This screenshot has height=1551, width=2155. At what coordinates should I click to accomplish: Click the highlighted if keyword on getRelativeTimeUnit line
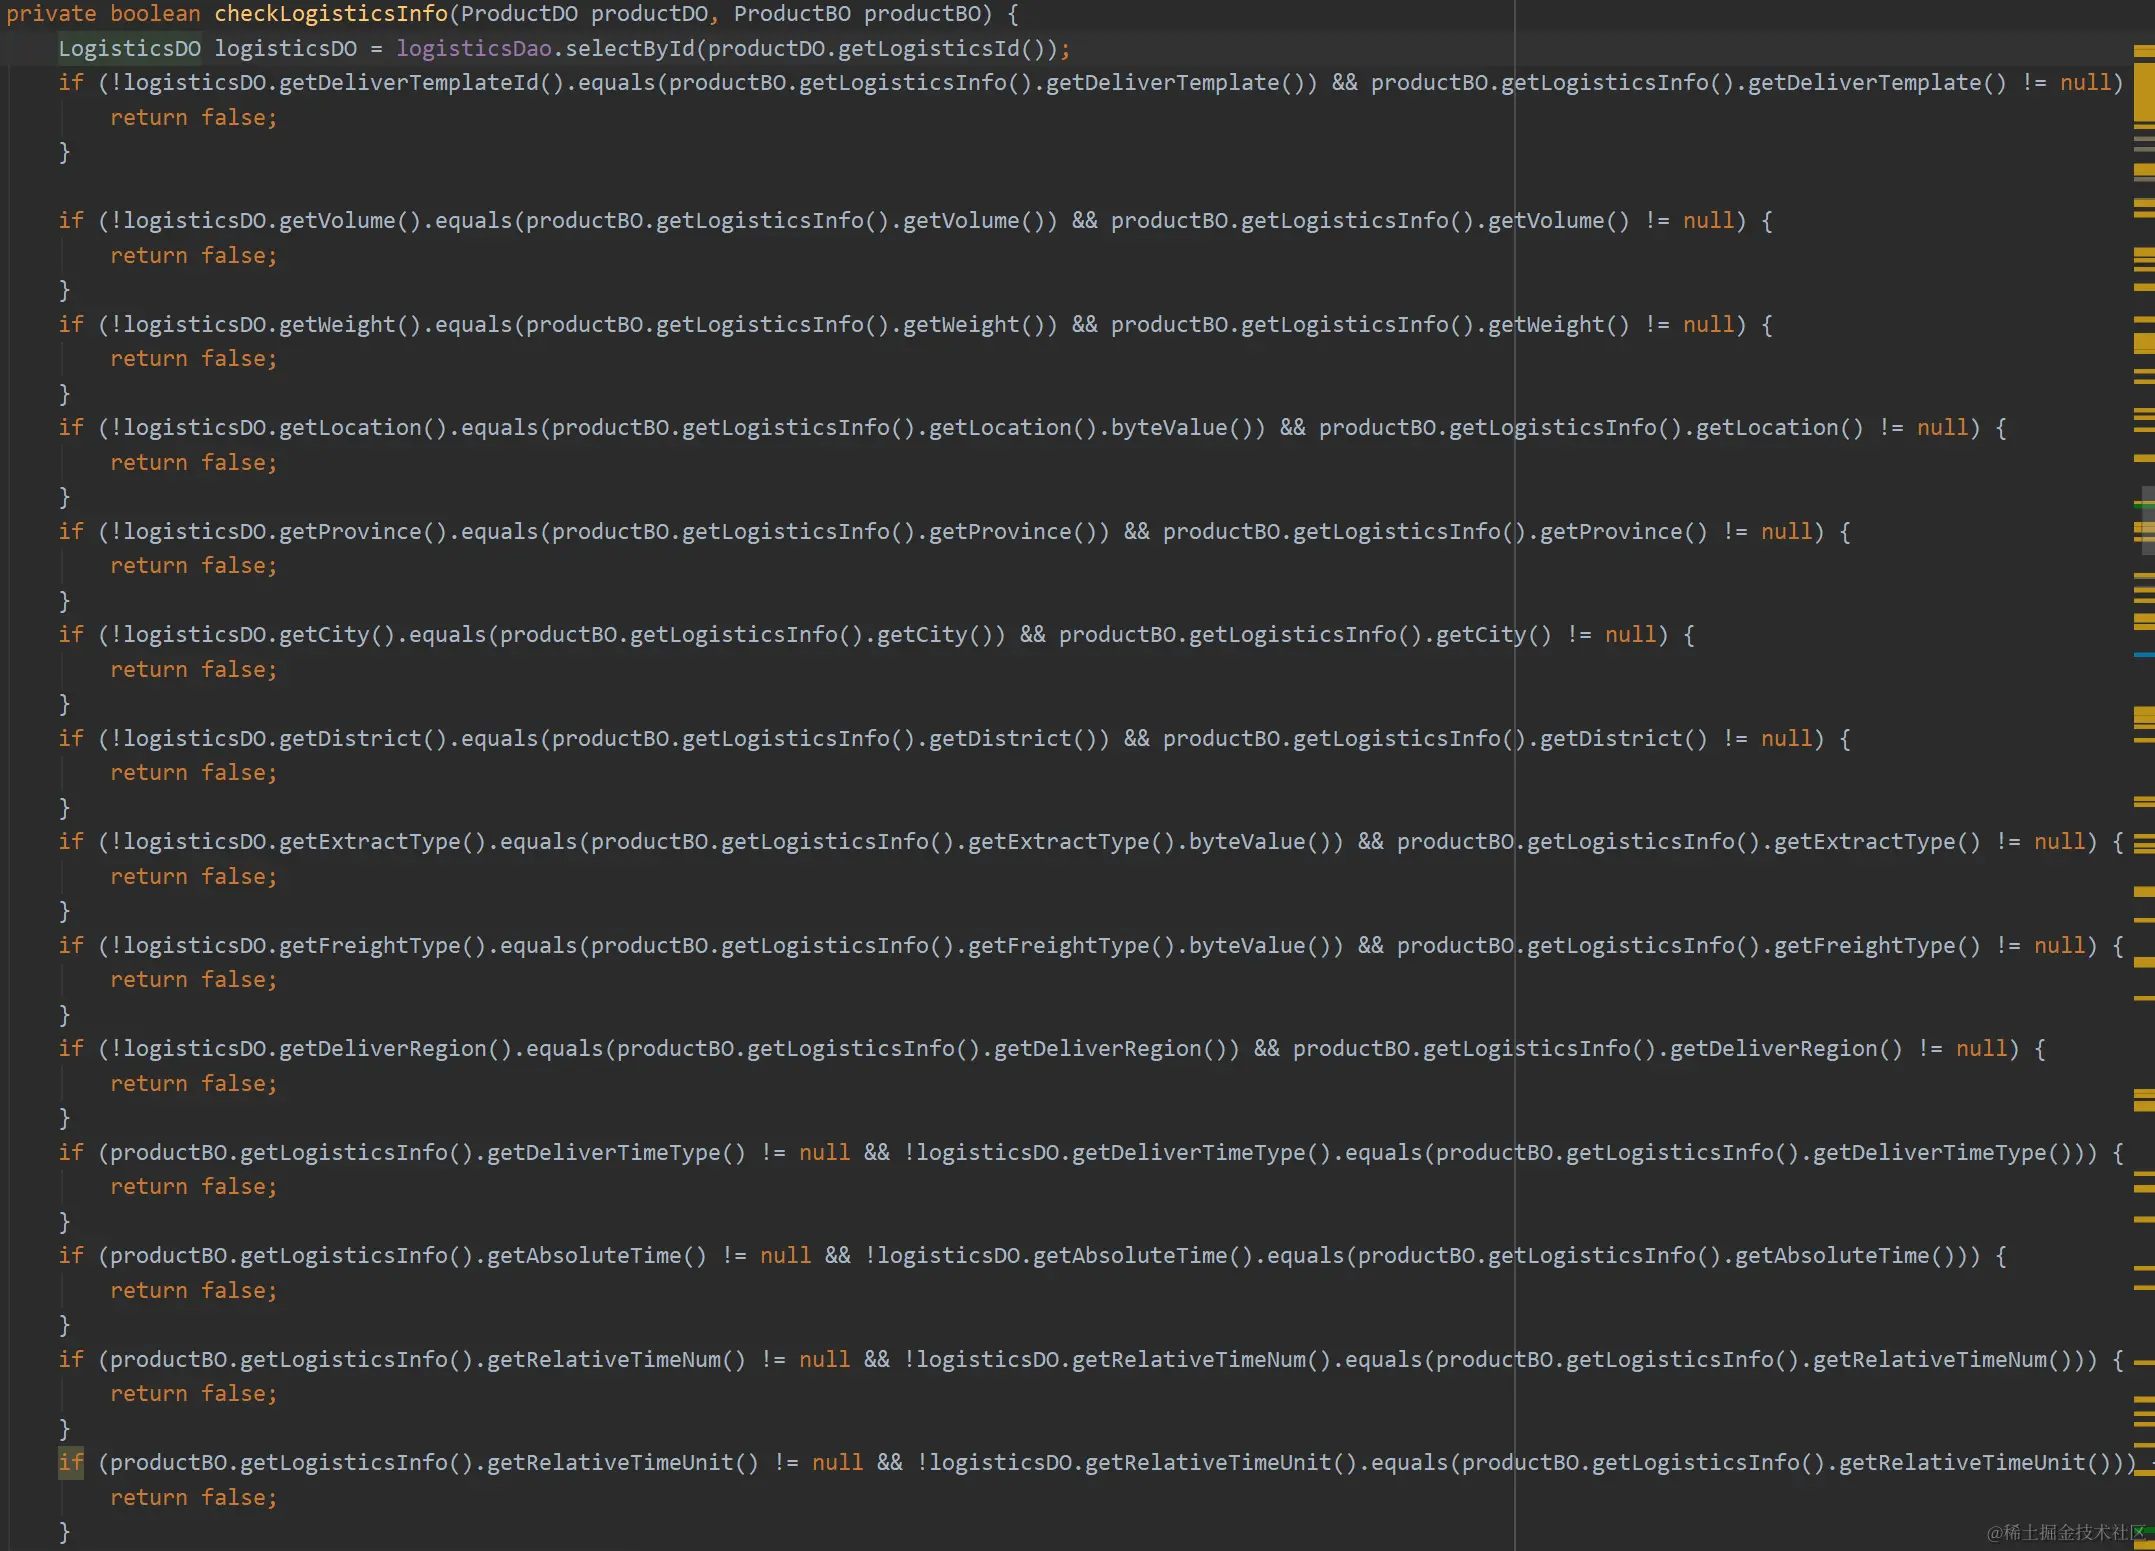[70, 1462]
